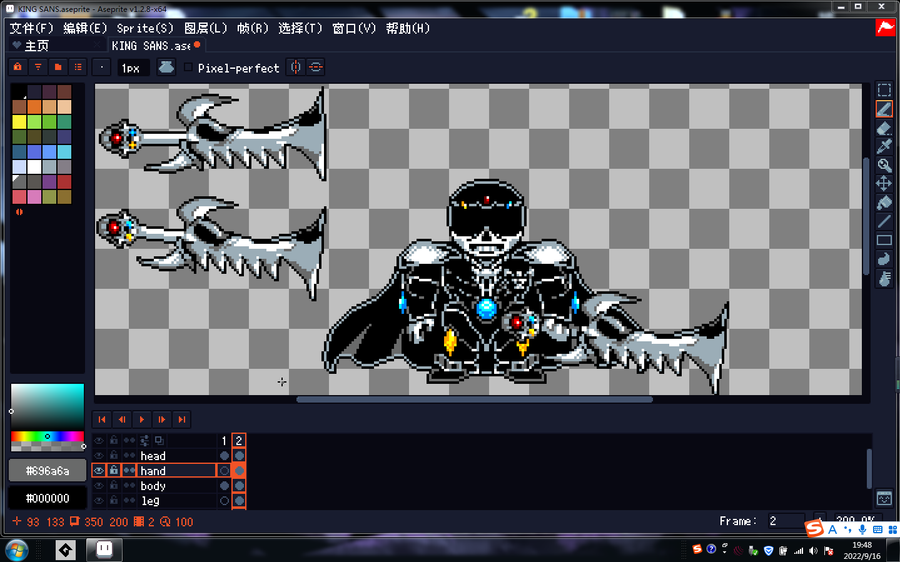Open the palette options list menu

pyautogui.click(x=78, y=67)
